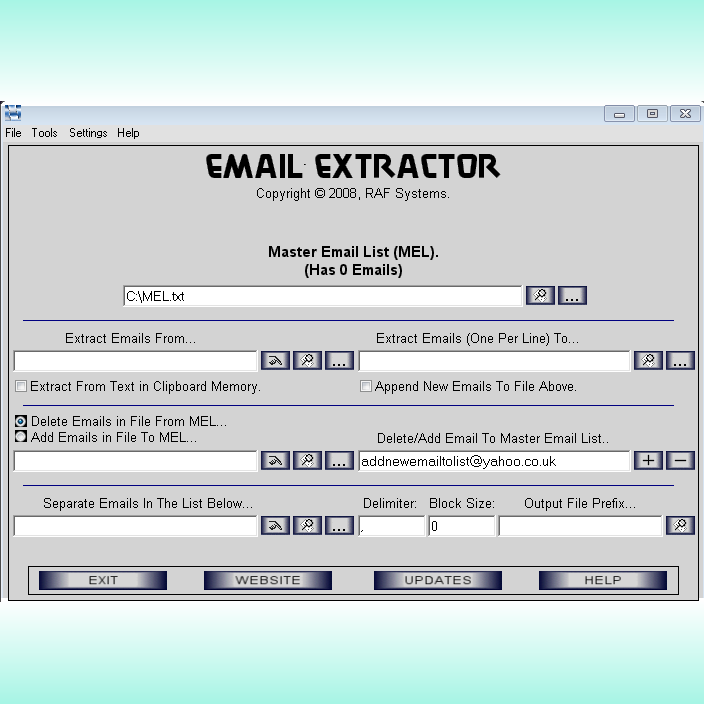Click the view icon beside the Extract Emails From field
The width and height of the screenshot is (704, 704).
307,361
